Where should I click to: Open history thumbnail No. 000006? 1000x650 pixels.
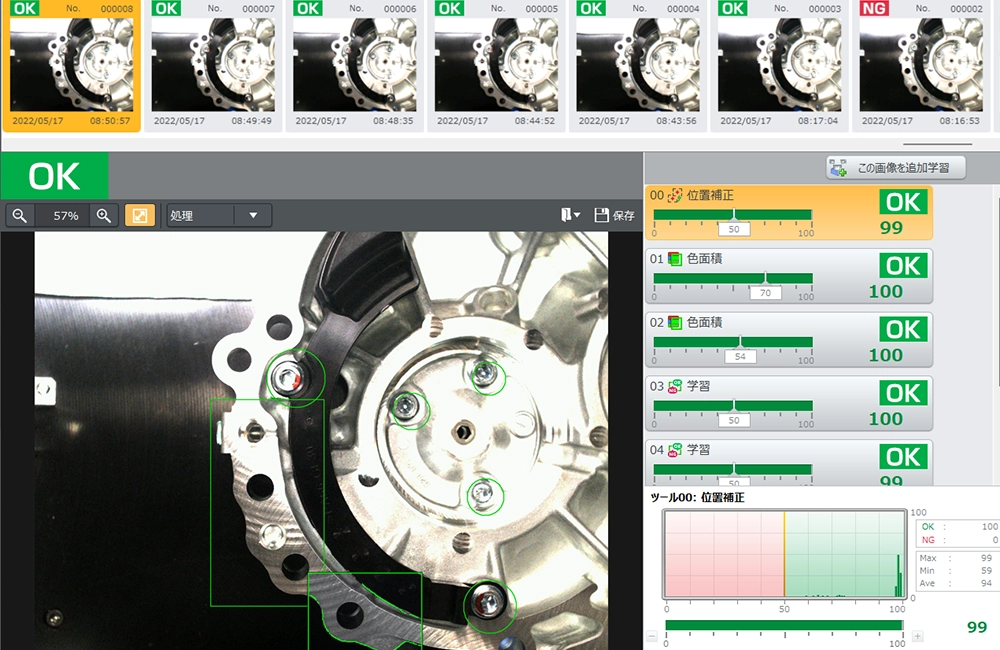pos(355,65)
